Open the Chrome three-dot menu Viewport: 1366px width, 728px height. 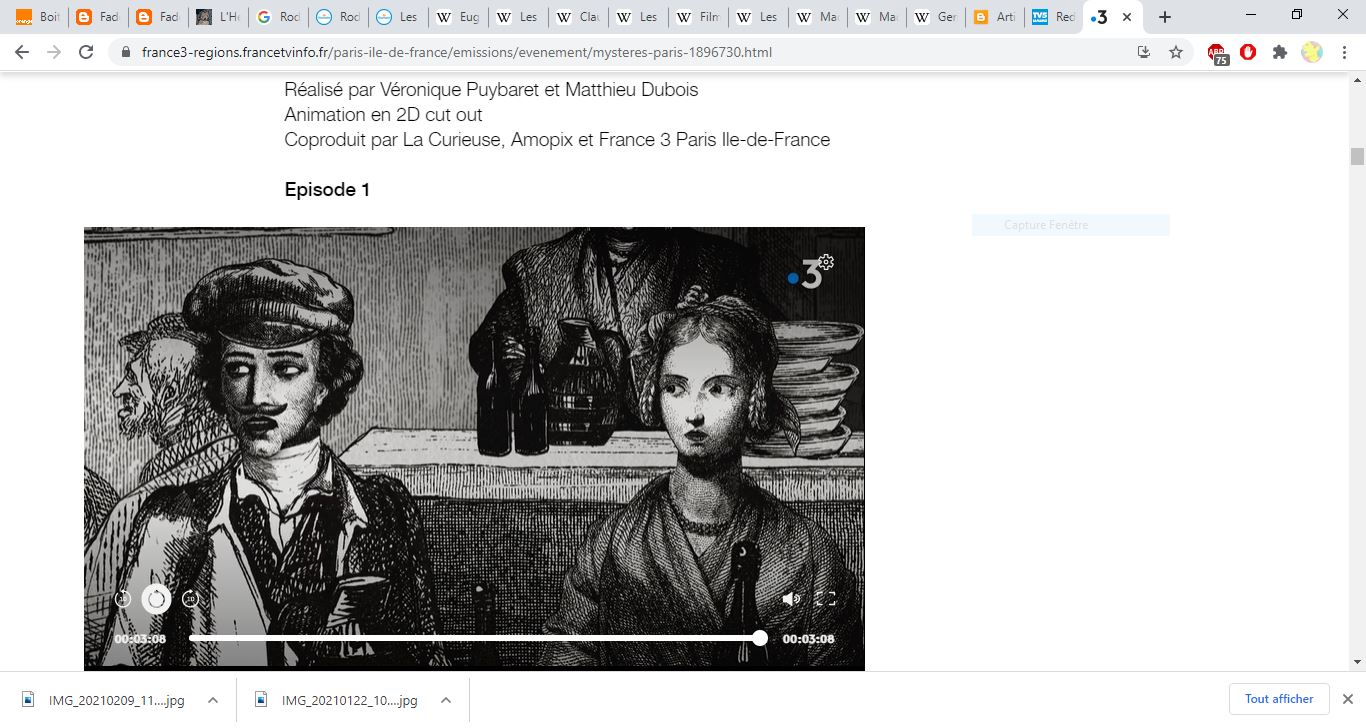pyautogui.click(x=1343, y=52)
